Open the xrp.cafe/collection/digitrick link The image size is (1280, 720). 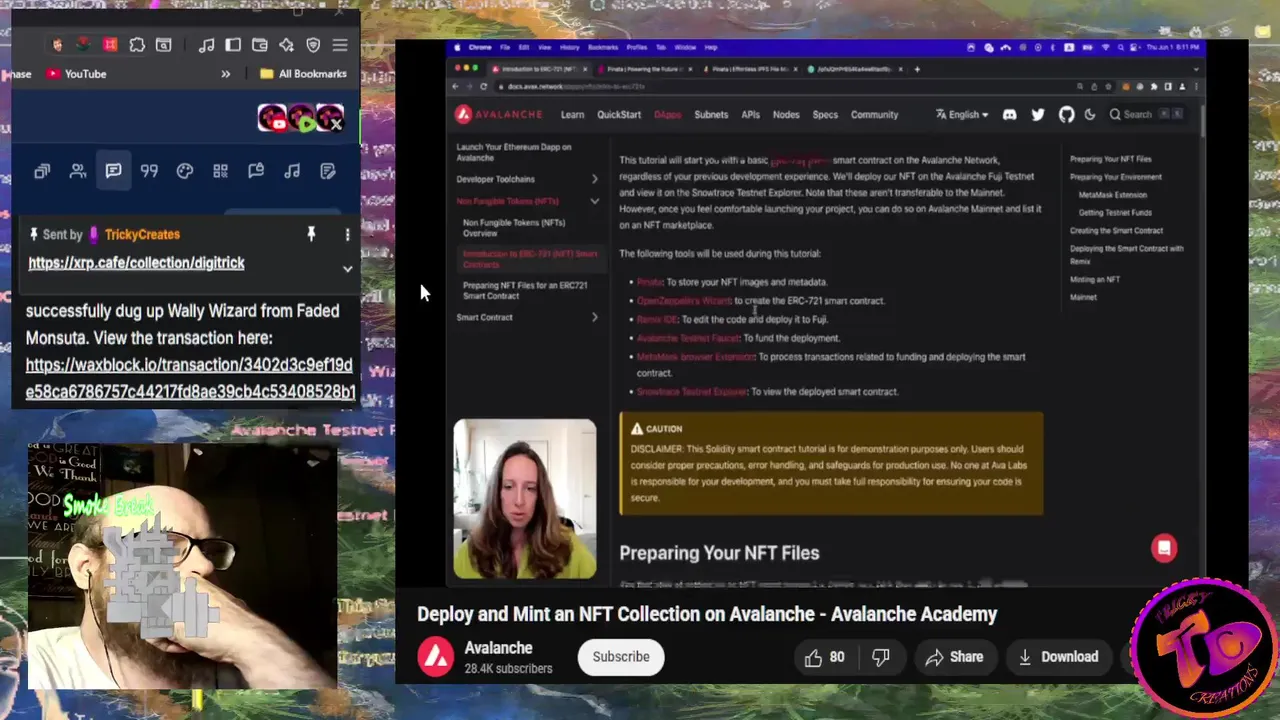tap(136, 263)
